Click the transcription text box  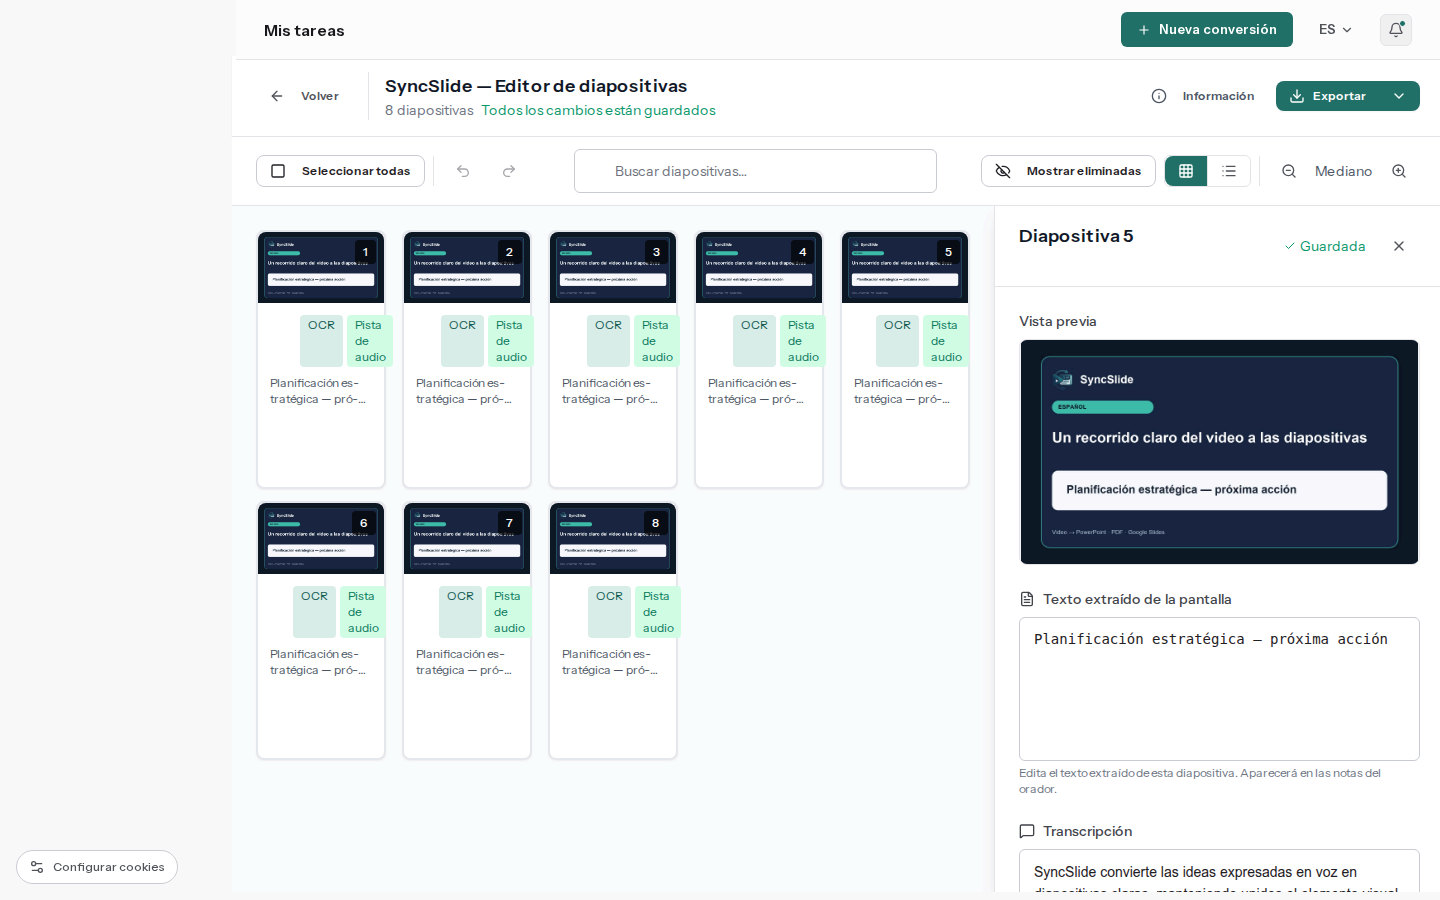pyautogui.click(x=1219, y=871)
